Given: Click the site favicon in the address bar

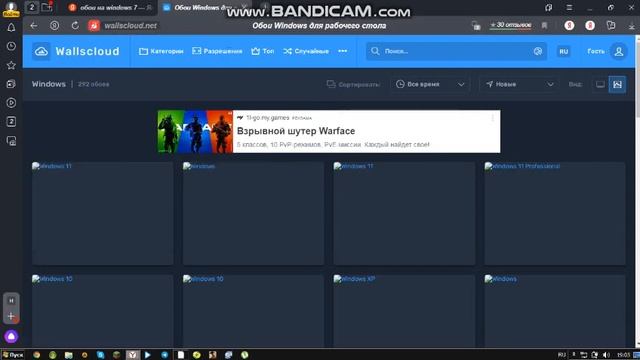Looking at the screenshot, I should coord(94,25).
